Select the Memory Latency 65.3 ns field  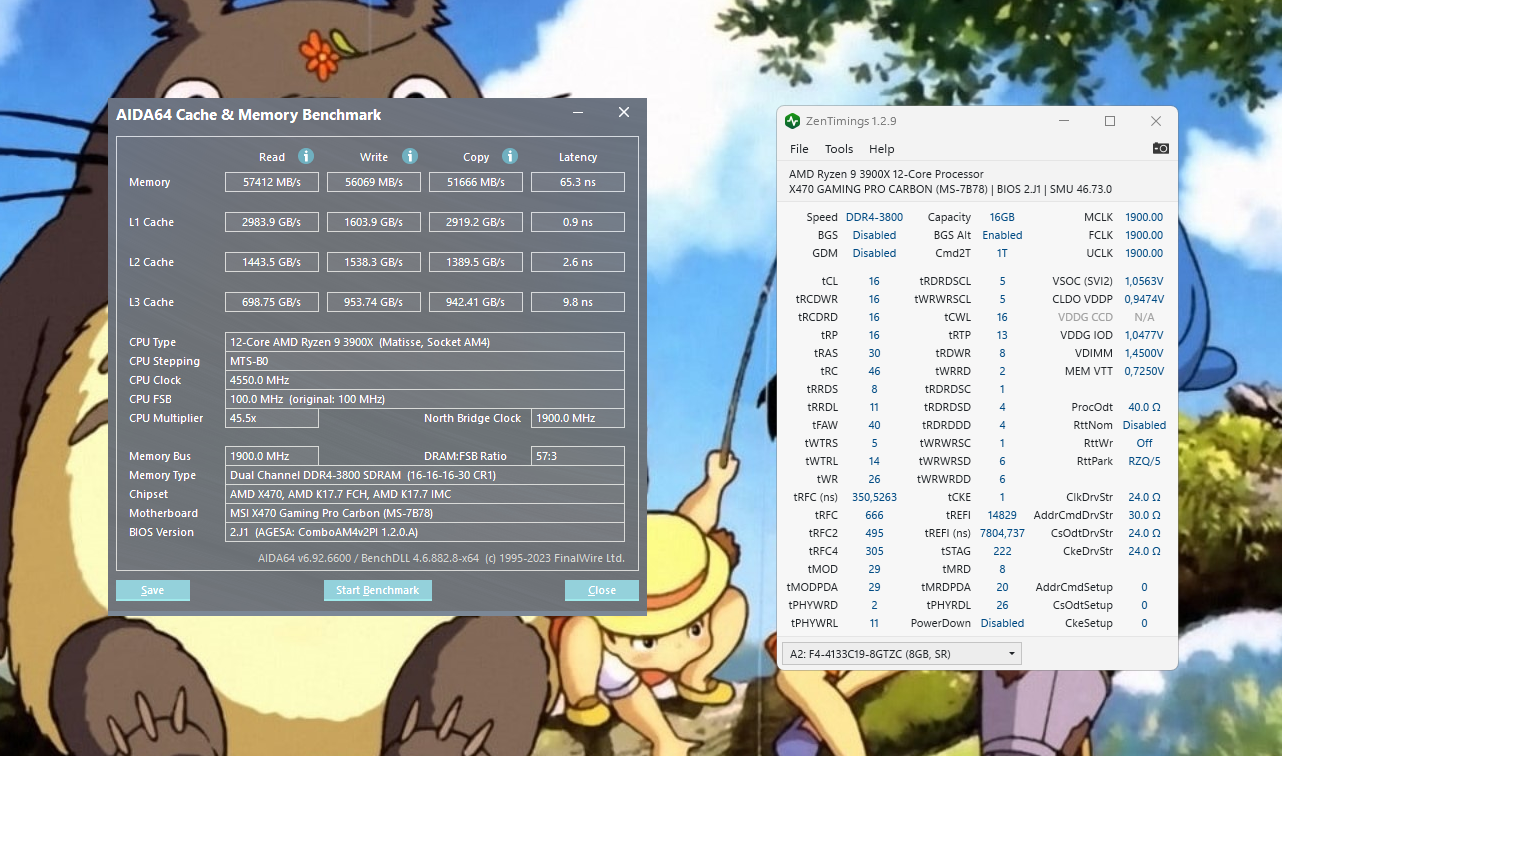coord(578,182)
